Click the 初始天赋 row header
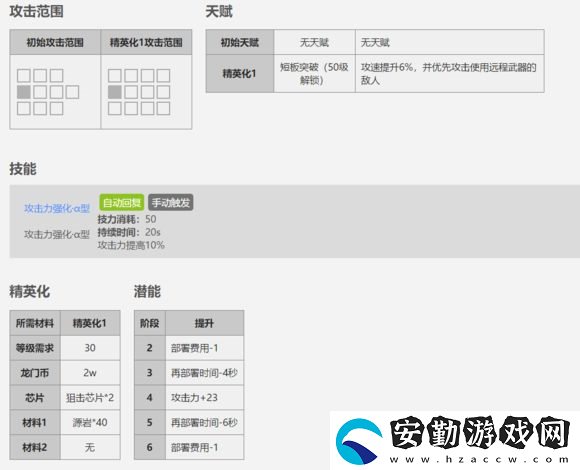 [240, 43]
